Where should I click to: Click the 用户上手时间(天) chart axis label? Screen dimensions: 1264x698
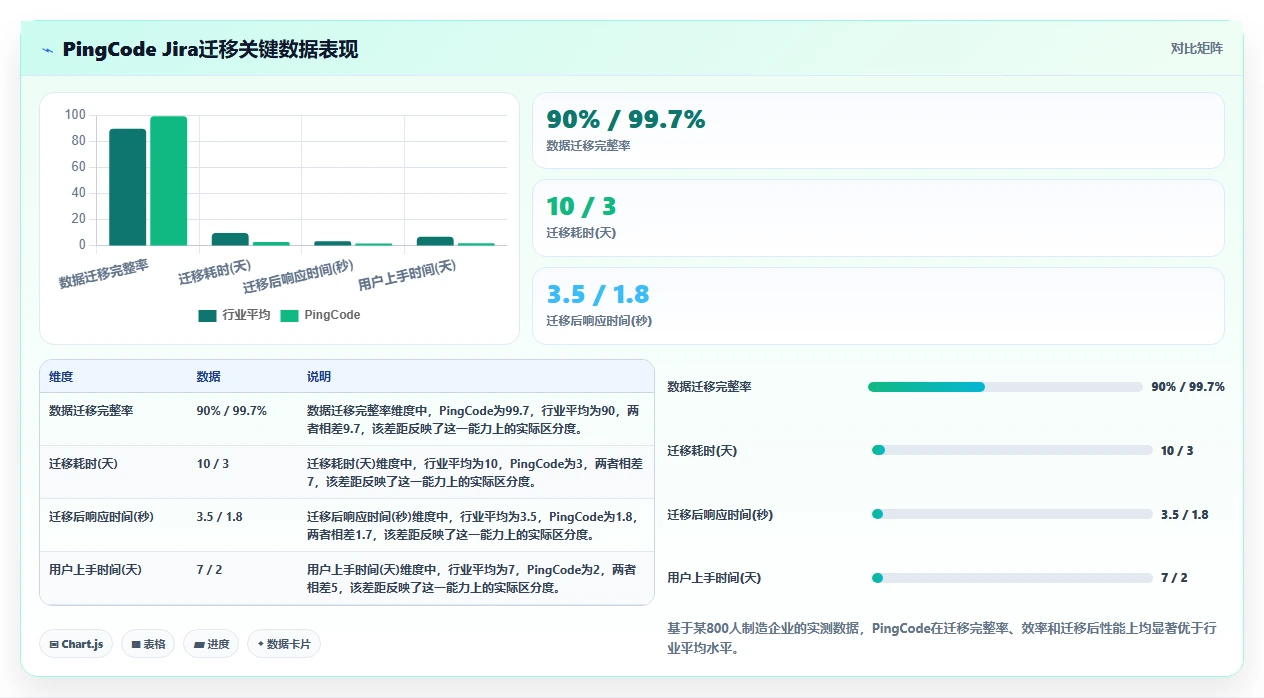[x=407, y=275]
